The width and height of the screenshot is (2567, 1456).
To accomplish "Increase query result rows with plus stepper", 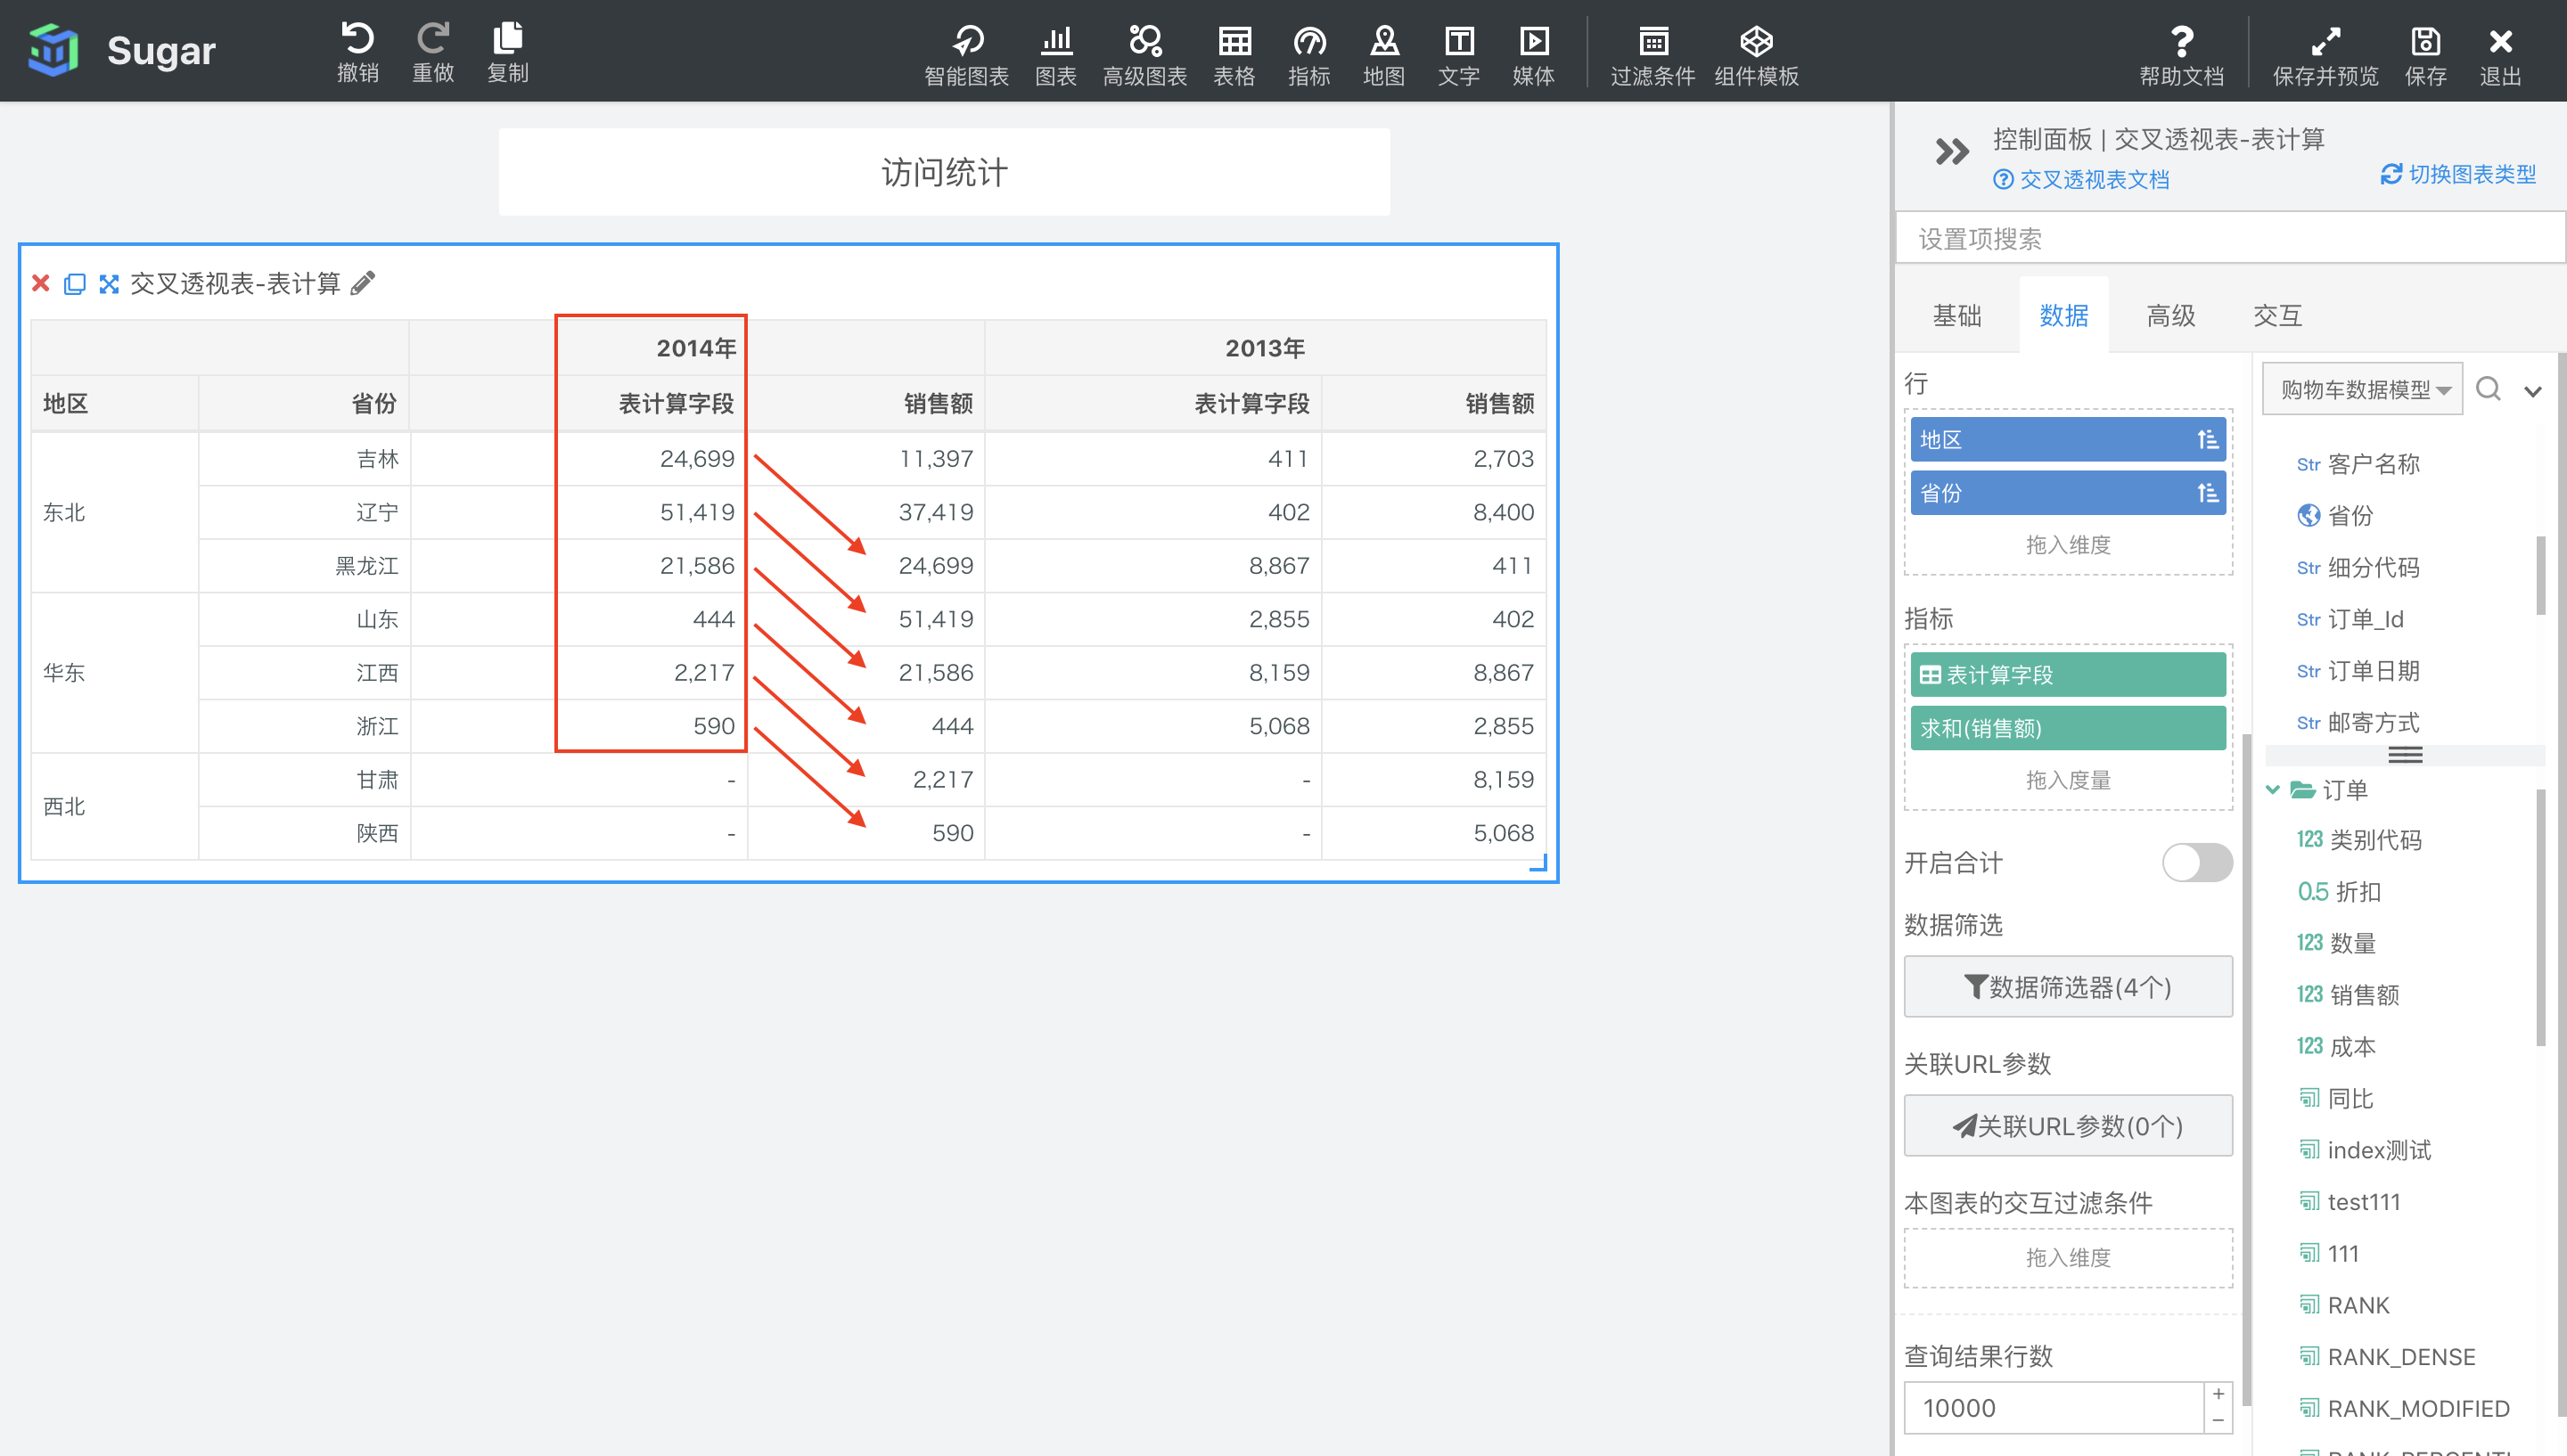I will [2218, 1395].
